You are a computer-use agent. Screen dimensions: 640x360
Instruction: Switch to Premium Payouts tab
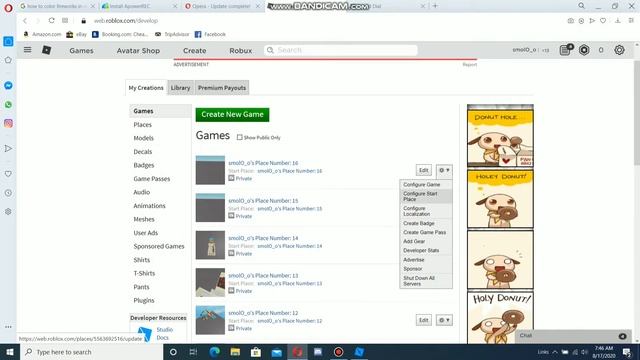coord(222,88)
